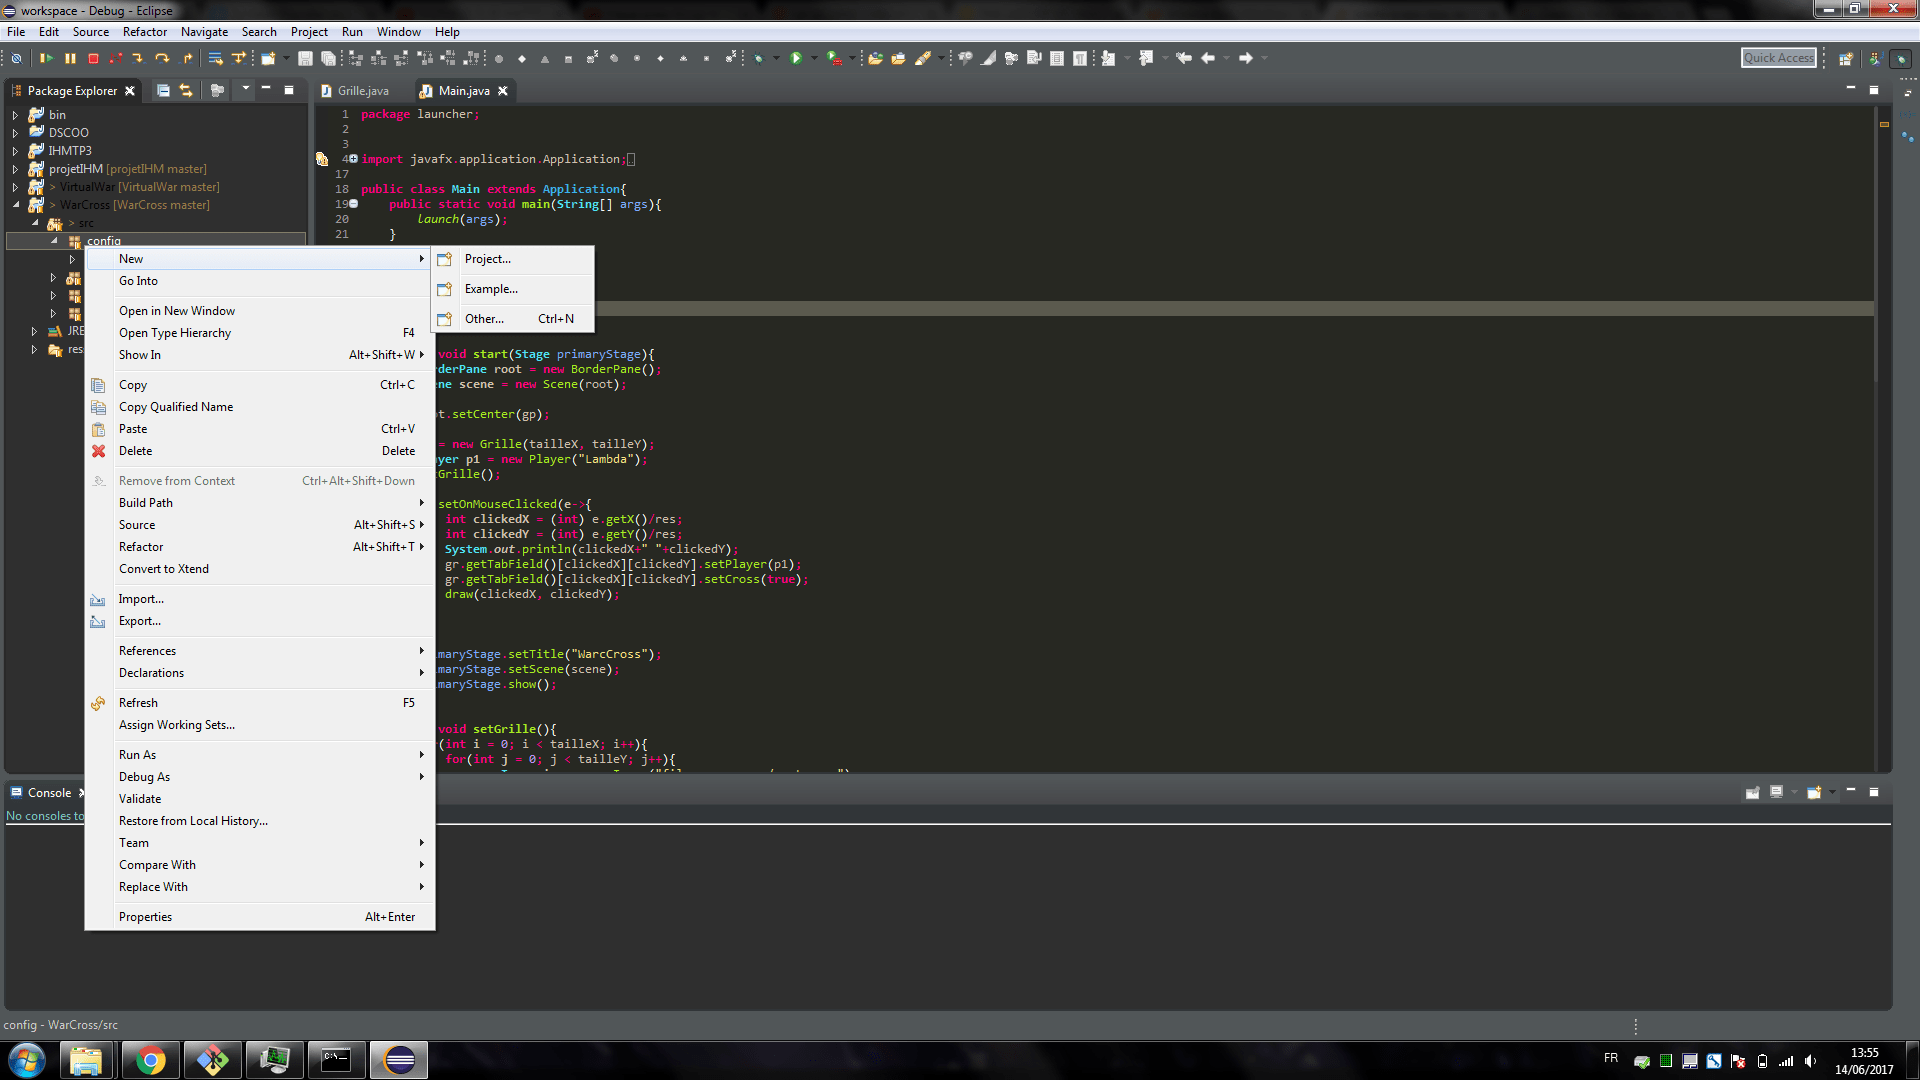This screenshot has height=1080, width=1920.
Task: Switch to Grille.java editor tab
Action: (362, 91)
